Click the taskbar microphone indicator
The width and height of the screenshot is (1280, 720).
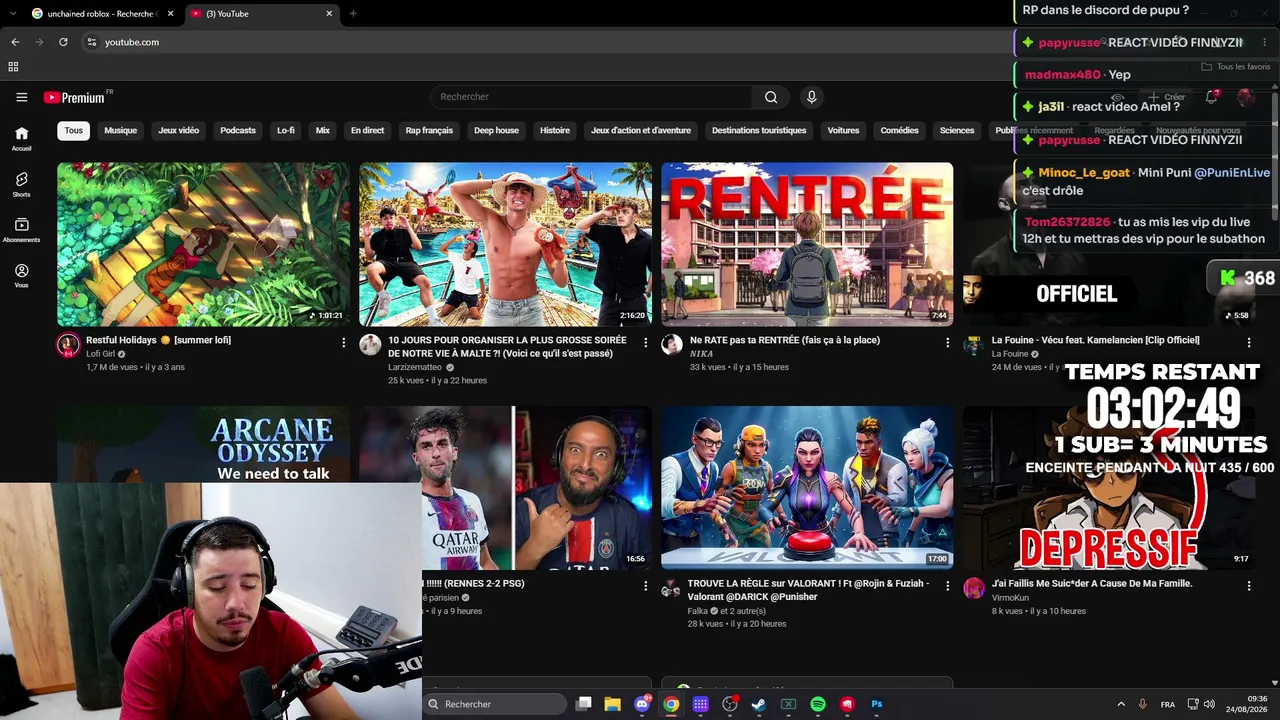coord(1142,704)
